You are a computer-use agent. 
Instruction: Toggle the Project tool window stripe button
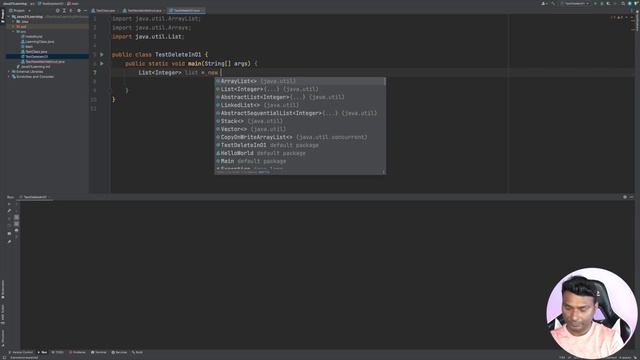click(x=2, y=16)
